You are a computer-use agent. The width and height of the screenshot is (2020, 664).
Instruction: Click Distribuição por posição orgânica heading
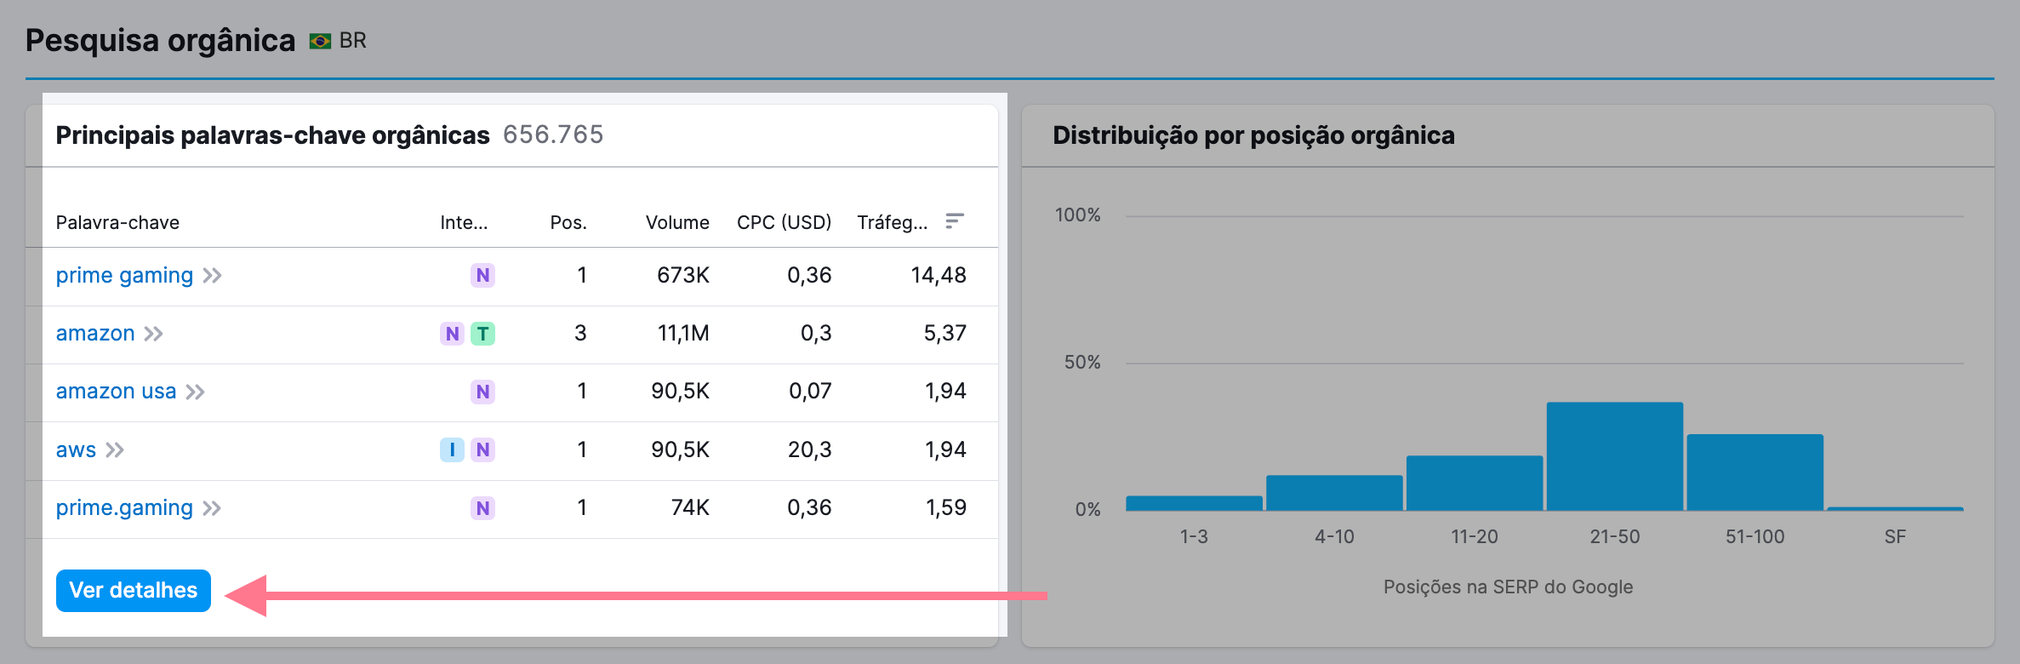tap(1254, 135)
